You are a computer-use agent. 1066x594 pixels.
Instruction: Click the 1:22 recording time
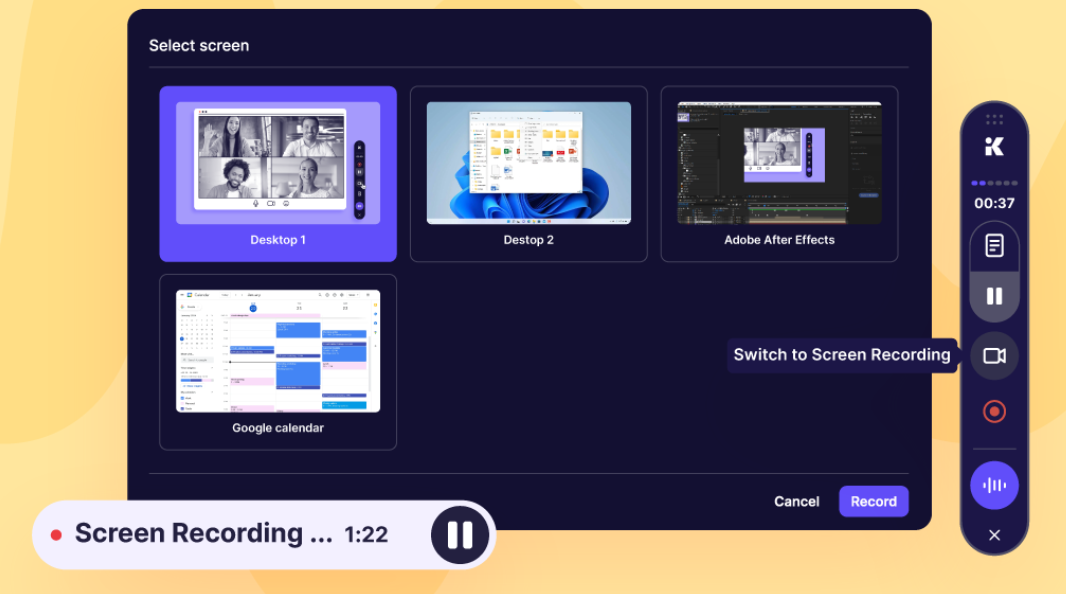(366, 535)
